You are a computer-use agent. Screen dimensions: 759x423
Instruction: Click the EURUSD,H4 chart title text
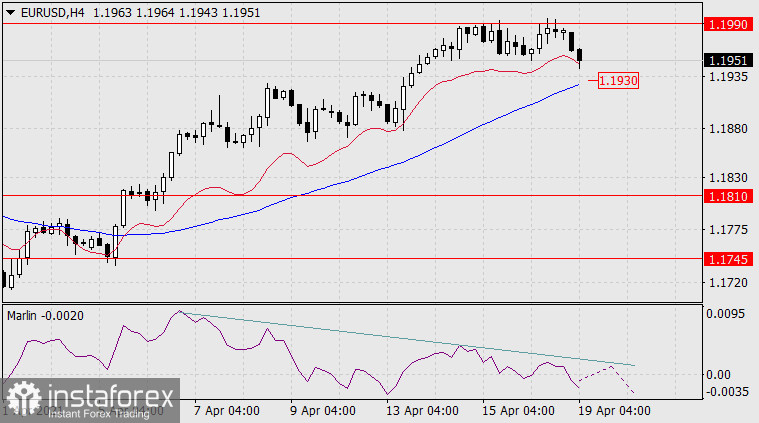(x=51, y=10)
